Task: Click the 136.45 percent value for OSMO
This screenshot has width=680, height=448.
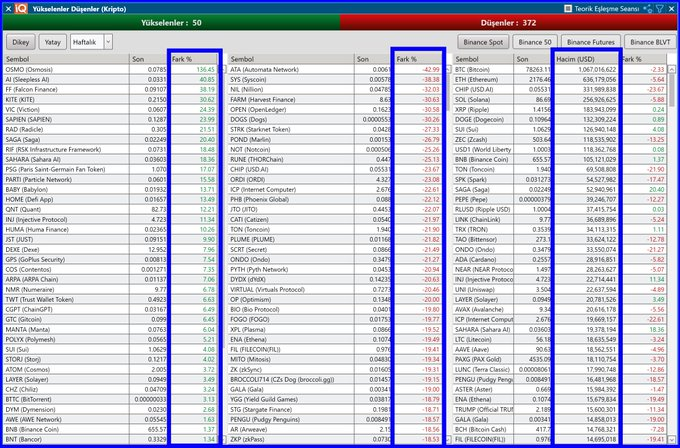Action: (x=206, y=69)
